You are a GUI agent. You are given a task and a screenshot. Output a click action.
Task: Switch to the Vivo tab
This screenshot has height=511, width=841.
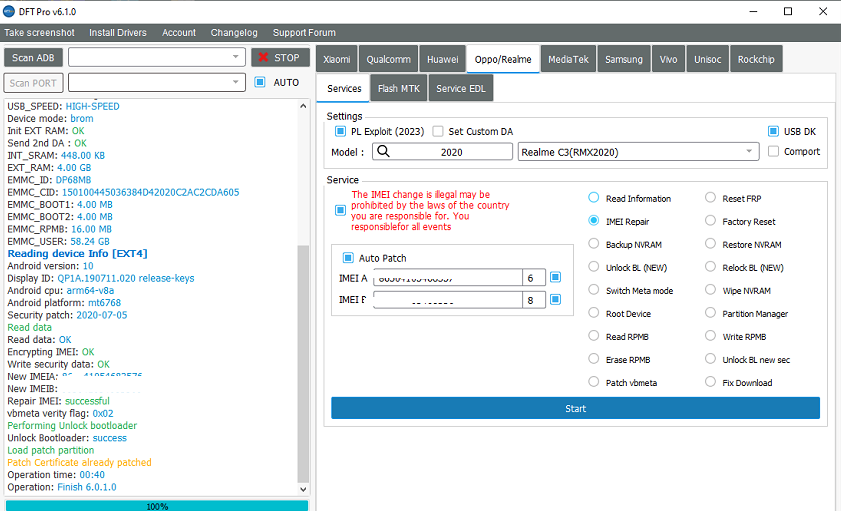[668, 59]
